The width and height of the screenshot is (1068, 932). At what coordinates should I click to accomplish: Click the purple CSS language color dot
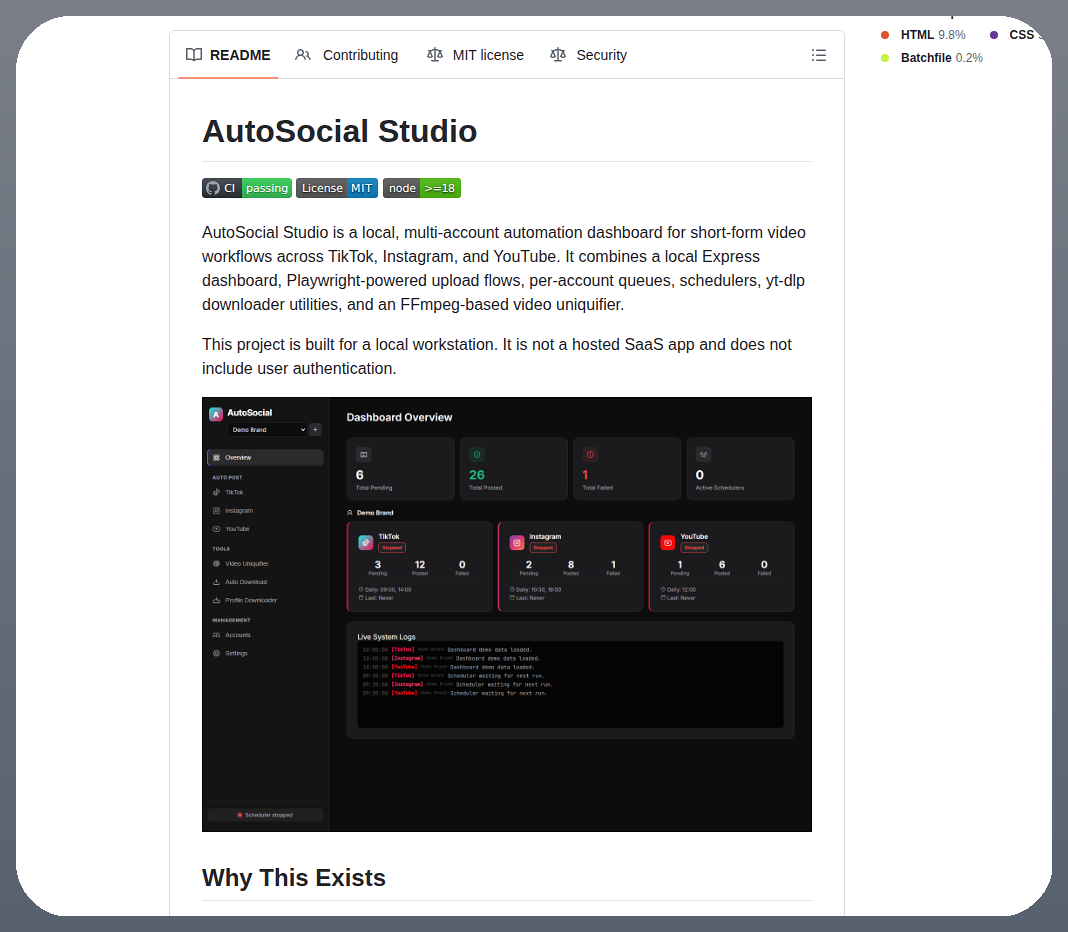pos(994,35)
